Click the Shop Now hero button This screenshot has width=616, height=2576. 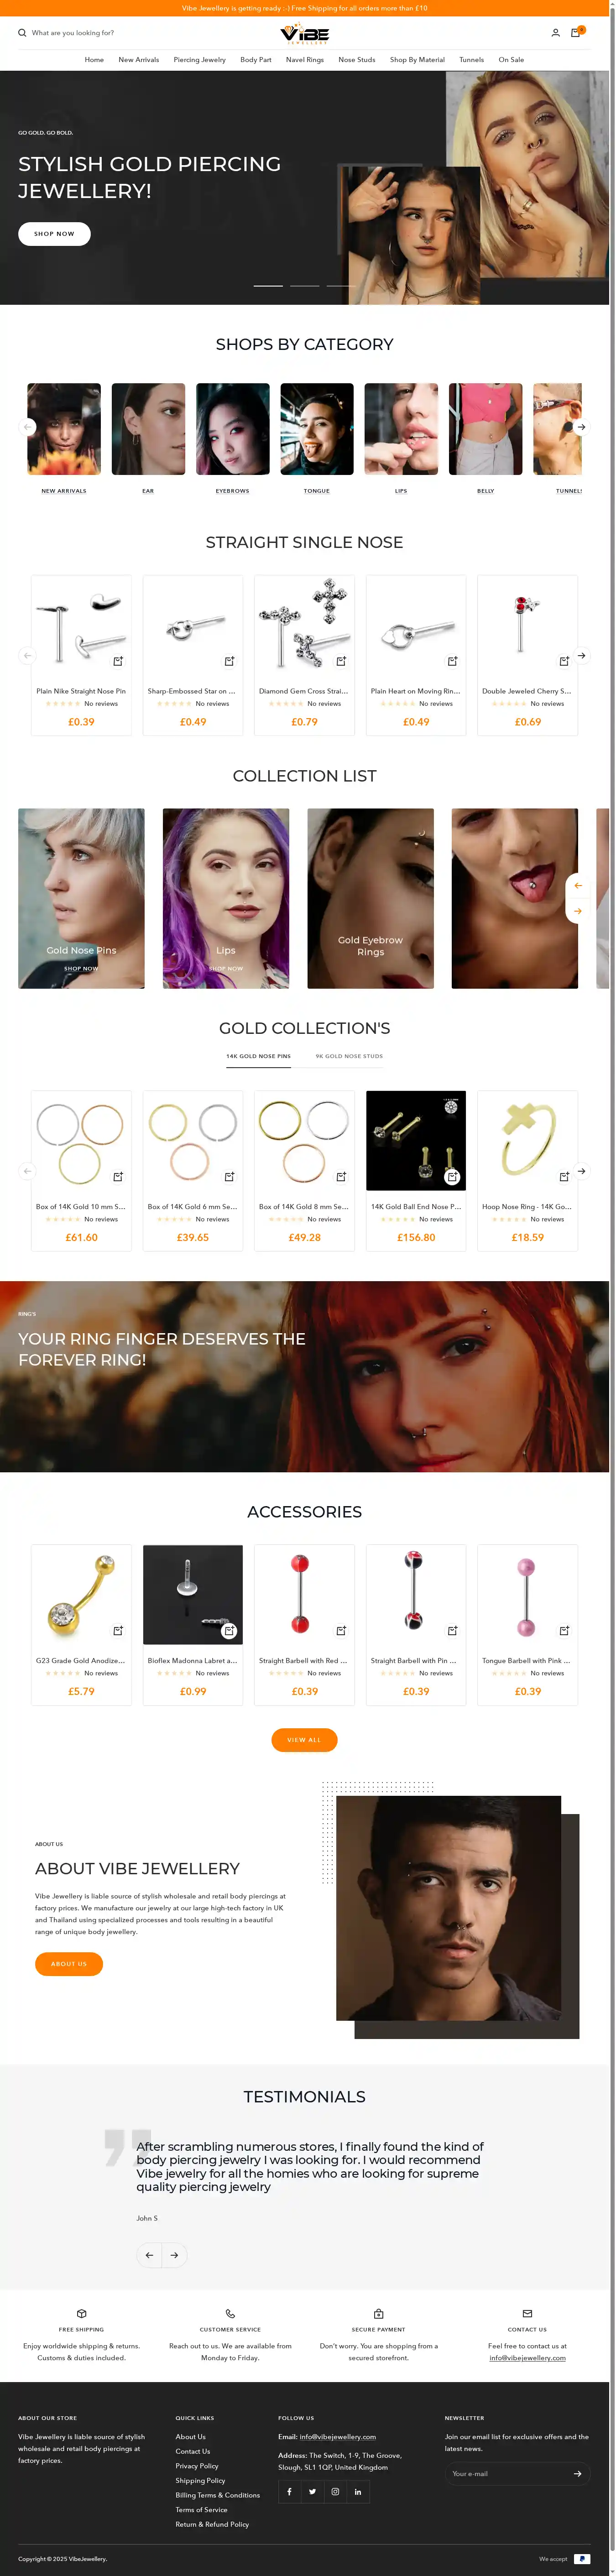(54, 234)
